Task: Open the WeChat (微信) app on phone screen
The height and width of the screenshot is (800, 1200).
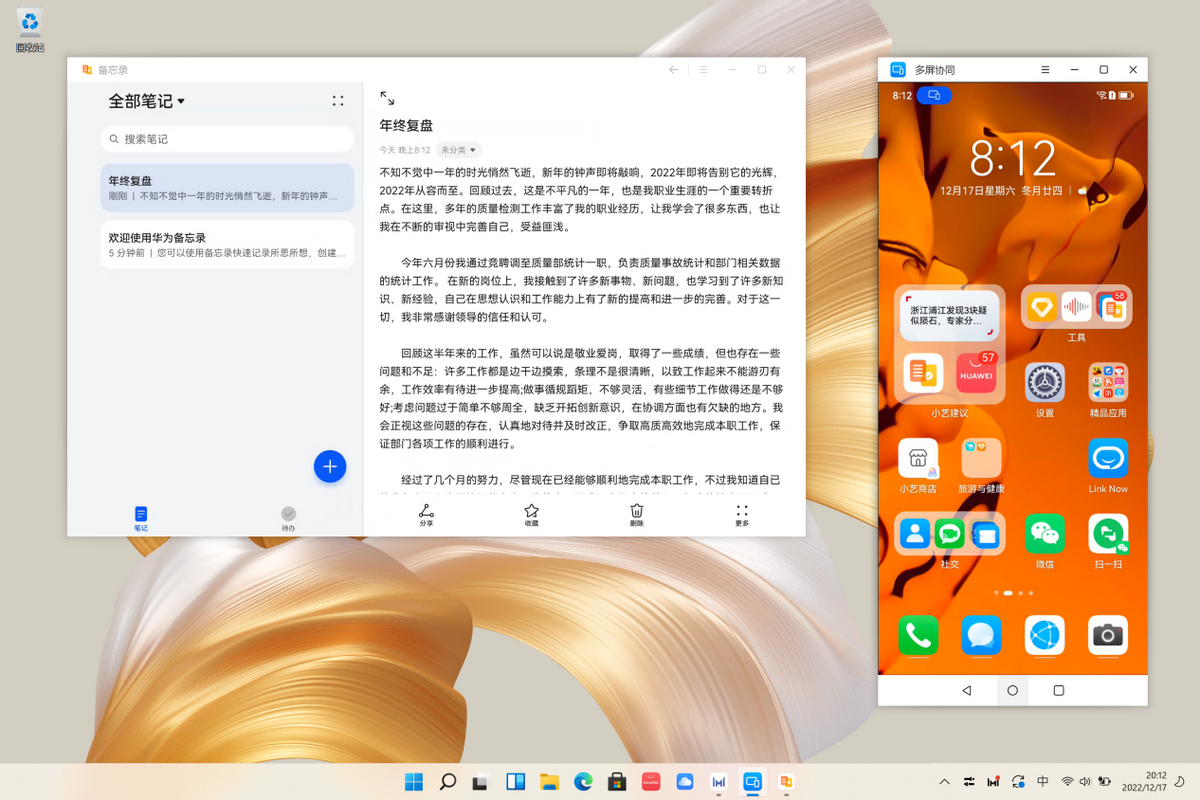Action: point(1045,540)
